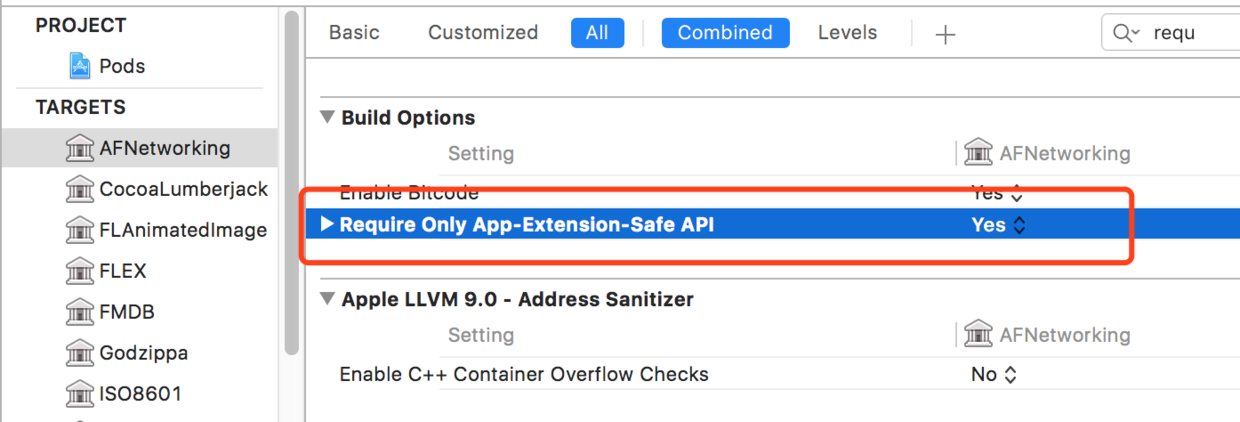Collapse the Build Options section
The image size is (1240, 422).
pos(327,117)
